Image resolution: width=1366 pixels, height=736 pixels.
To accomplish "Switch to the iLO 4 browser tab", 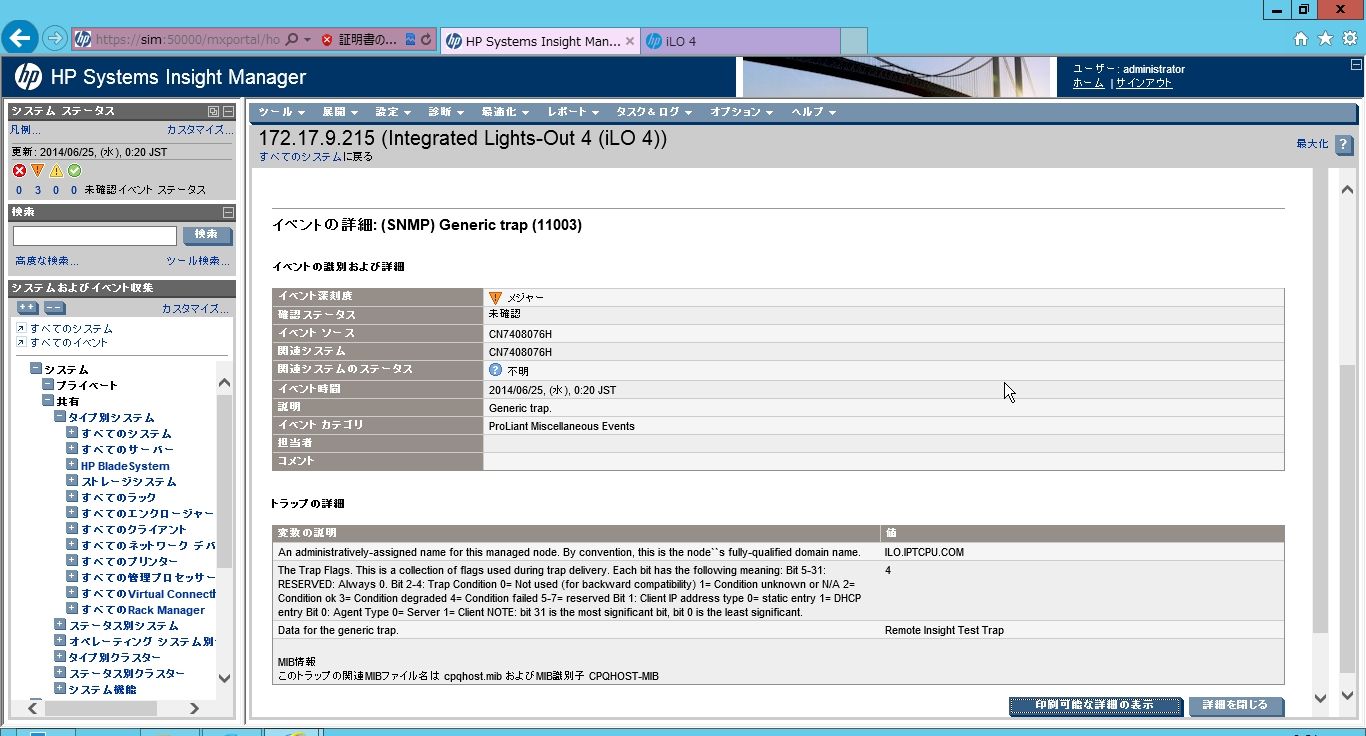I will tap(740, 41).
